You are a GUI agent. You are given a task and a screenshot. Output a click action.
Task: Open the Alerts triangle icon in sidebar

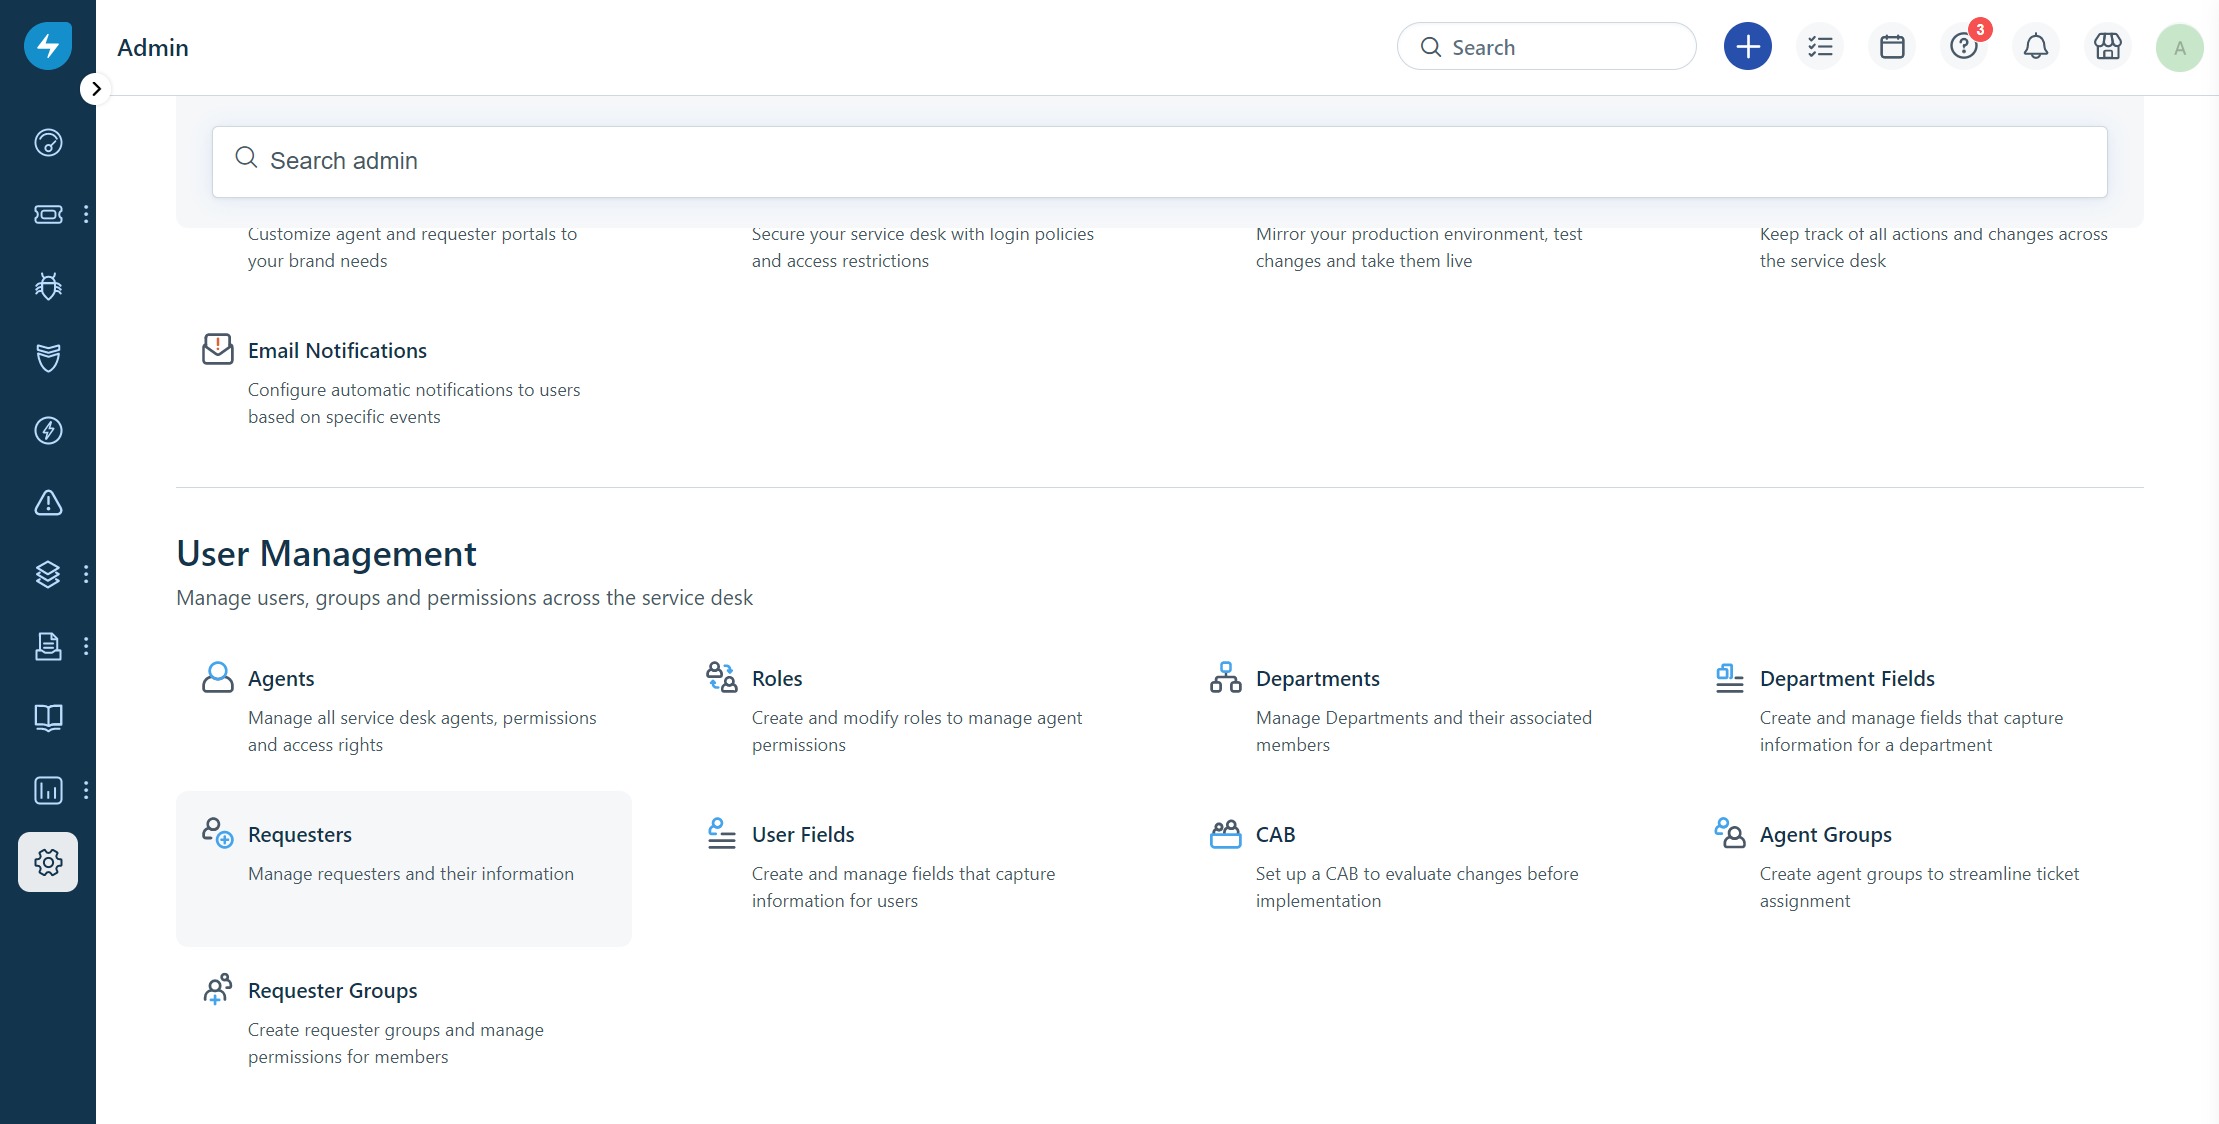48,502
